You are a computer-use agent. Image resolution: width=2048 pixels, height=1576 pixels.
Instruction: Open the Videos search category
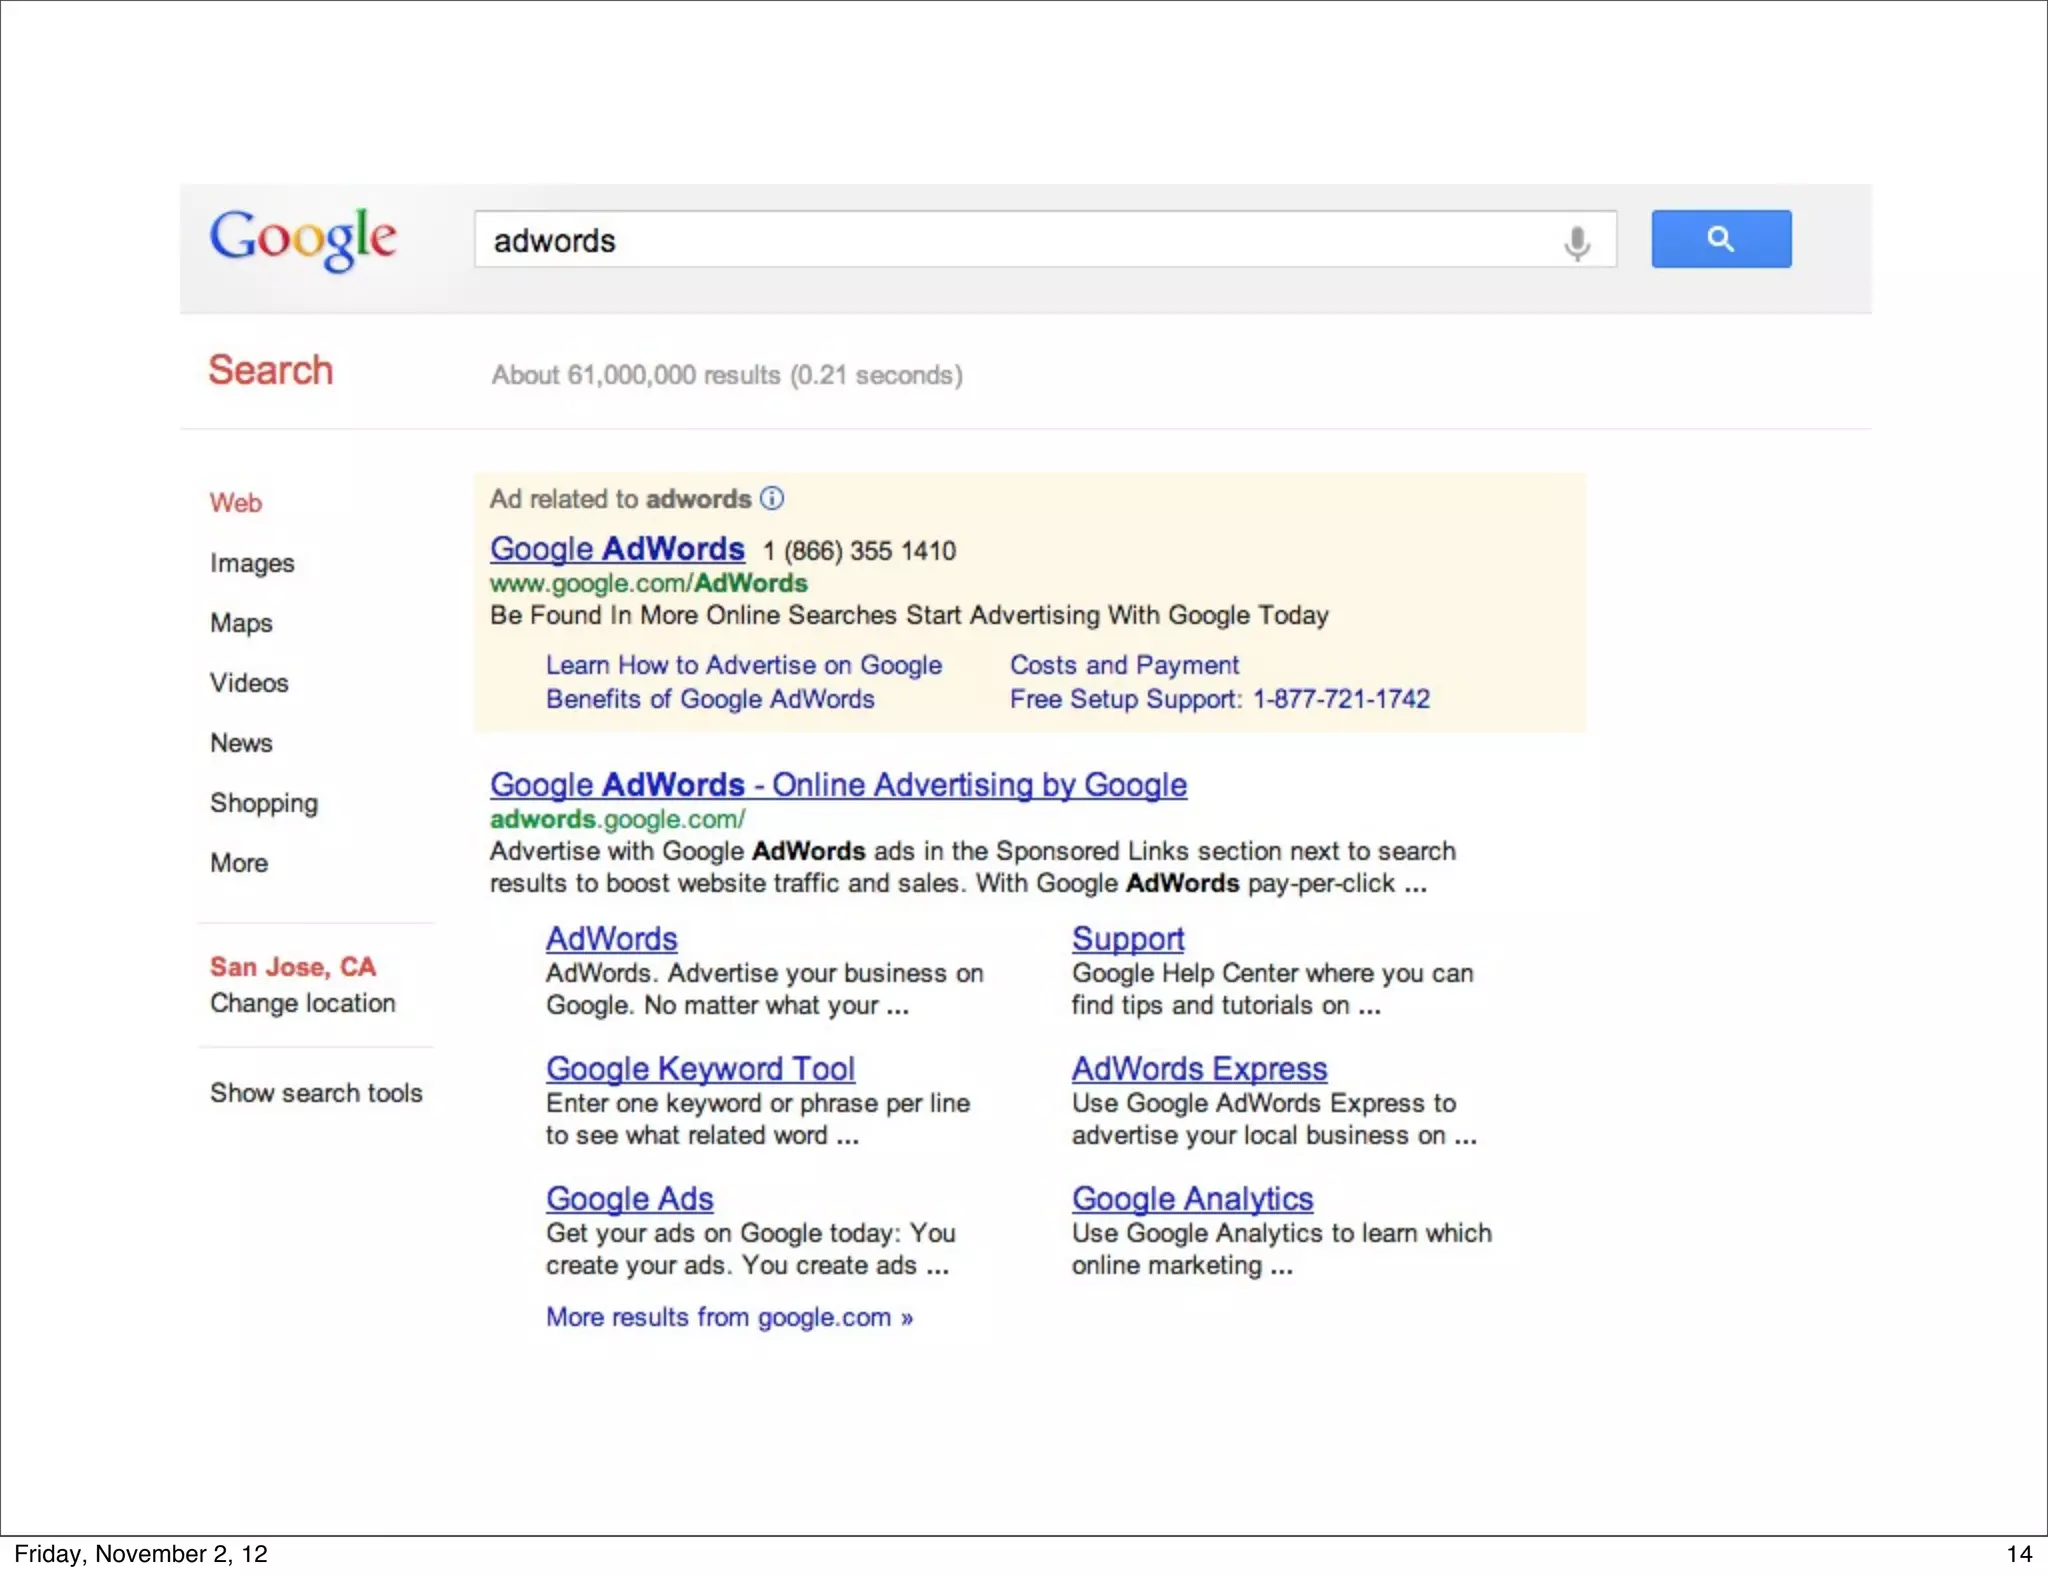click(249, 683)
